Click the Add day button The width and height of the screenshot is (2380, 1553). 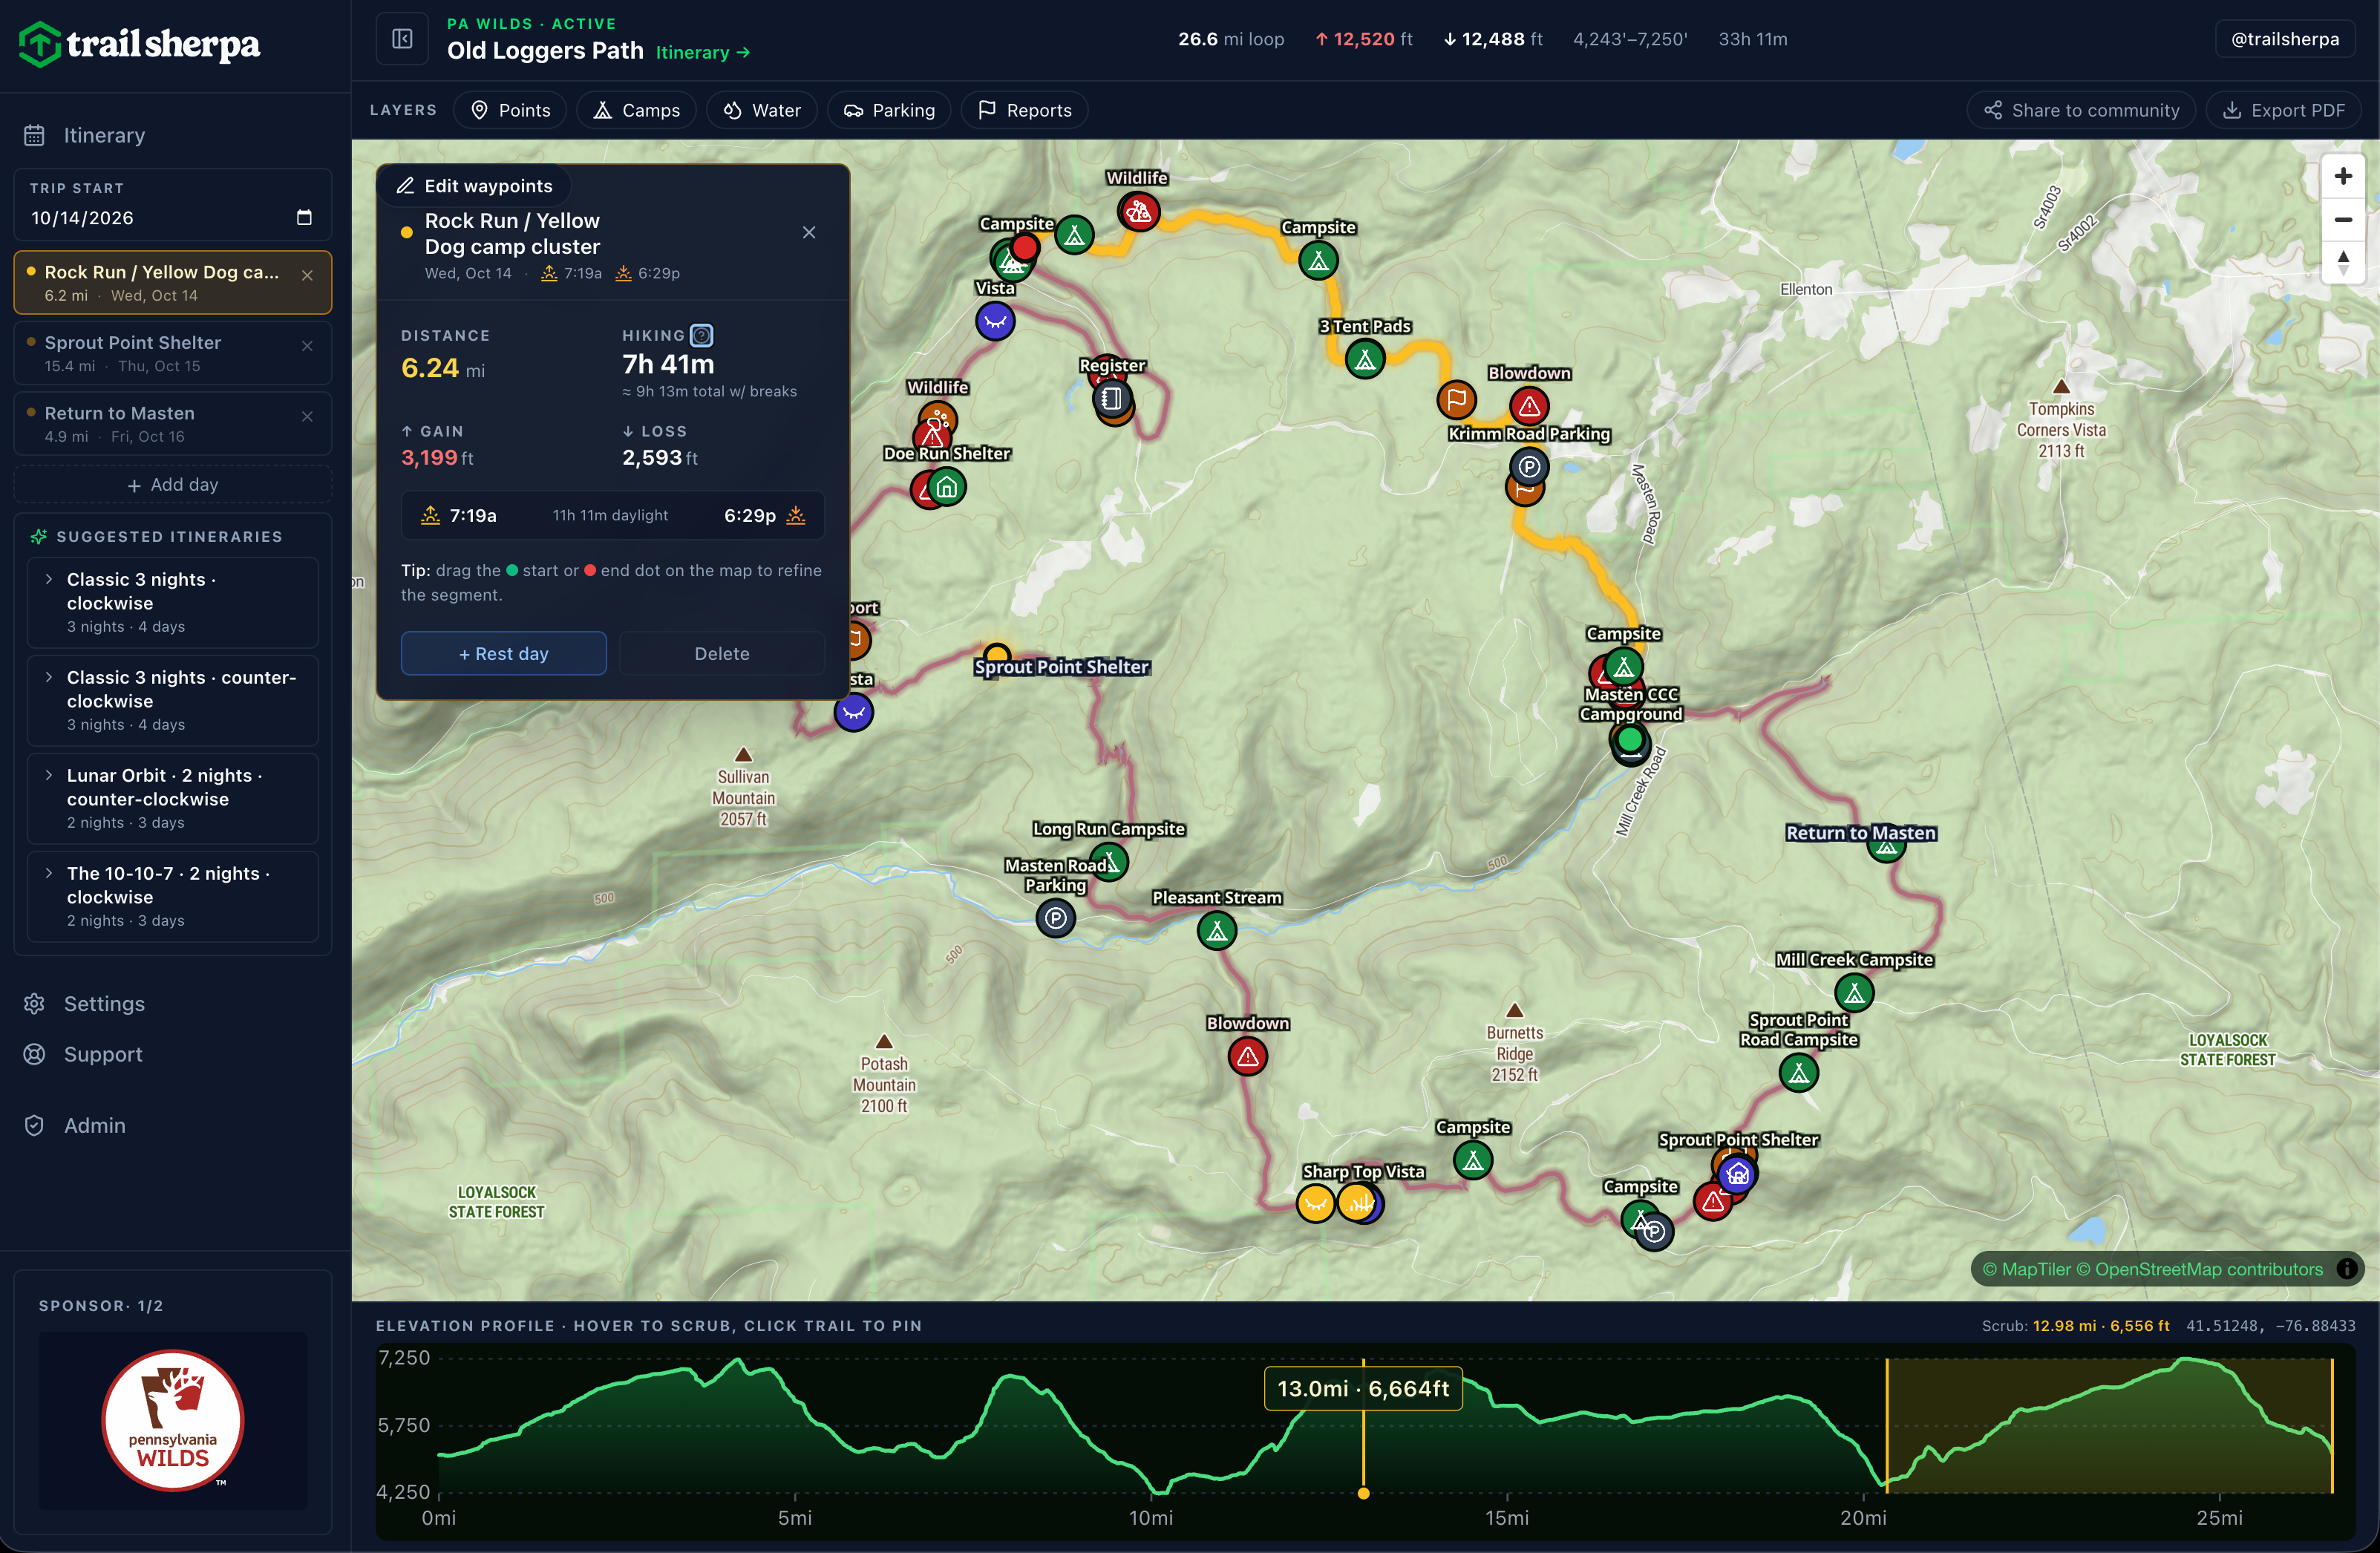point(173,485)
